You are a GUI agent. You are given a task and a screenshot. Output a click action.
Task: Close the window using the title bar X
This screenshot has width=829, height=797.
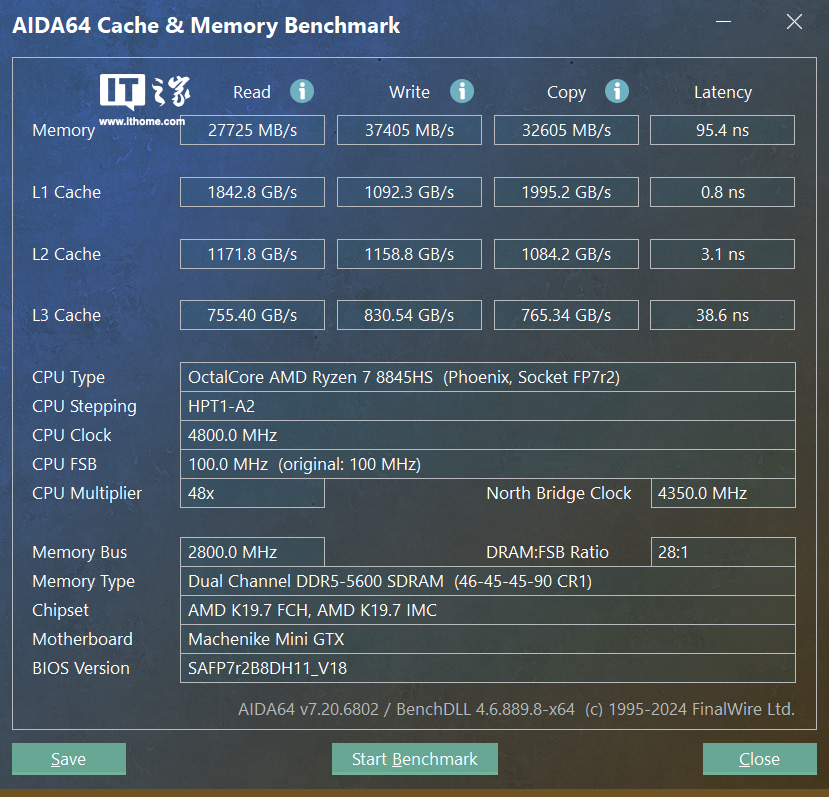click(794, 23)
